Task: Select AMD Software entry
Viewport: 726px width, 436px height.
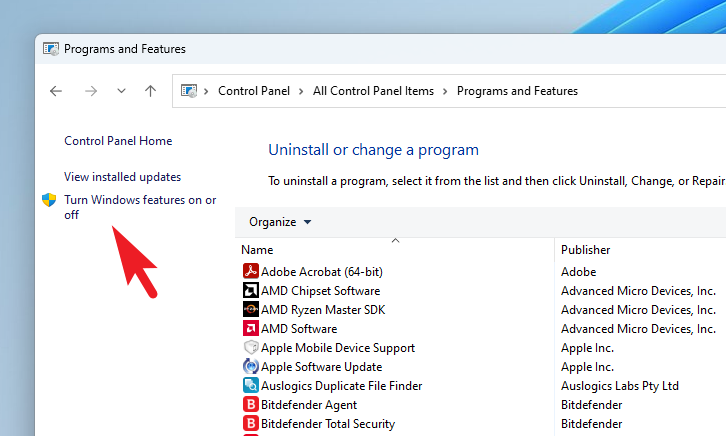Action: 299,329
